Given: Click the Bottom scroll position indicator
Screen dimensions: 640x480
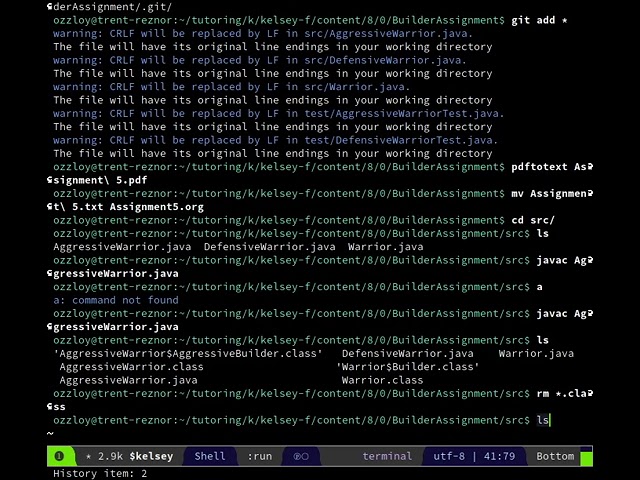Looking at the screenshot, I should click(x=555, y=456).
